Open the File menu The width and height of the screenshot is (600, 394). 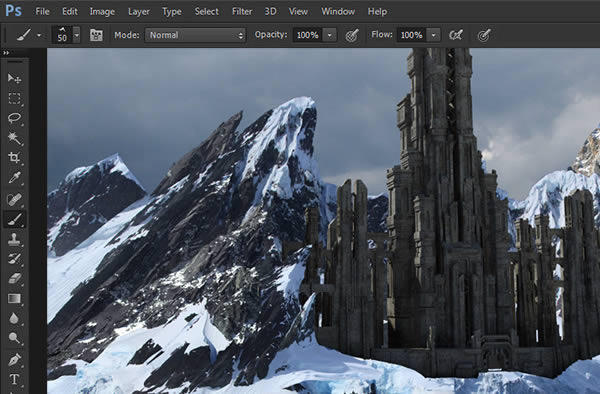click(42, 11)
